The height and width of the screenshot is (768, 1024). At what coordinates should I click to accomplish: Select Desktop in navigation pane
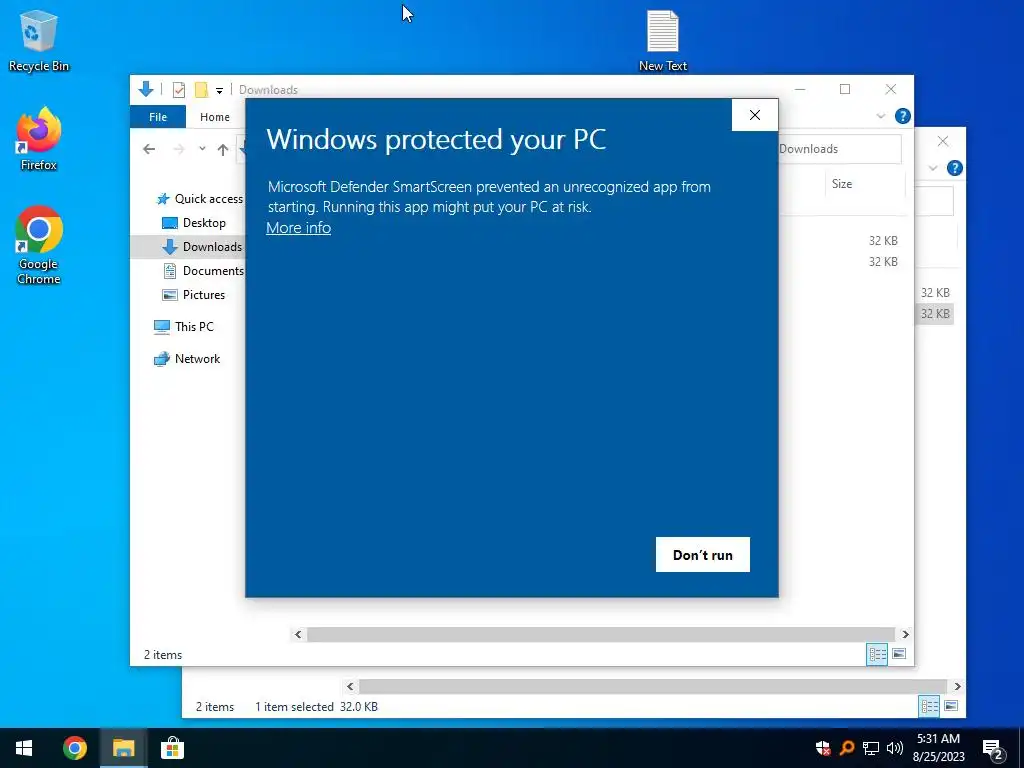pos(193,223)
